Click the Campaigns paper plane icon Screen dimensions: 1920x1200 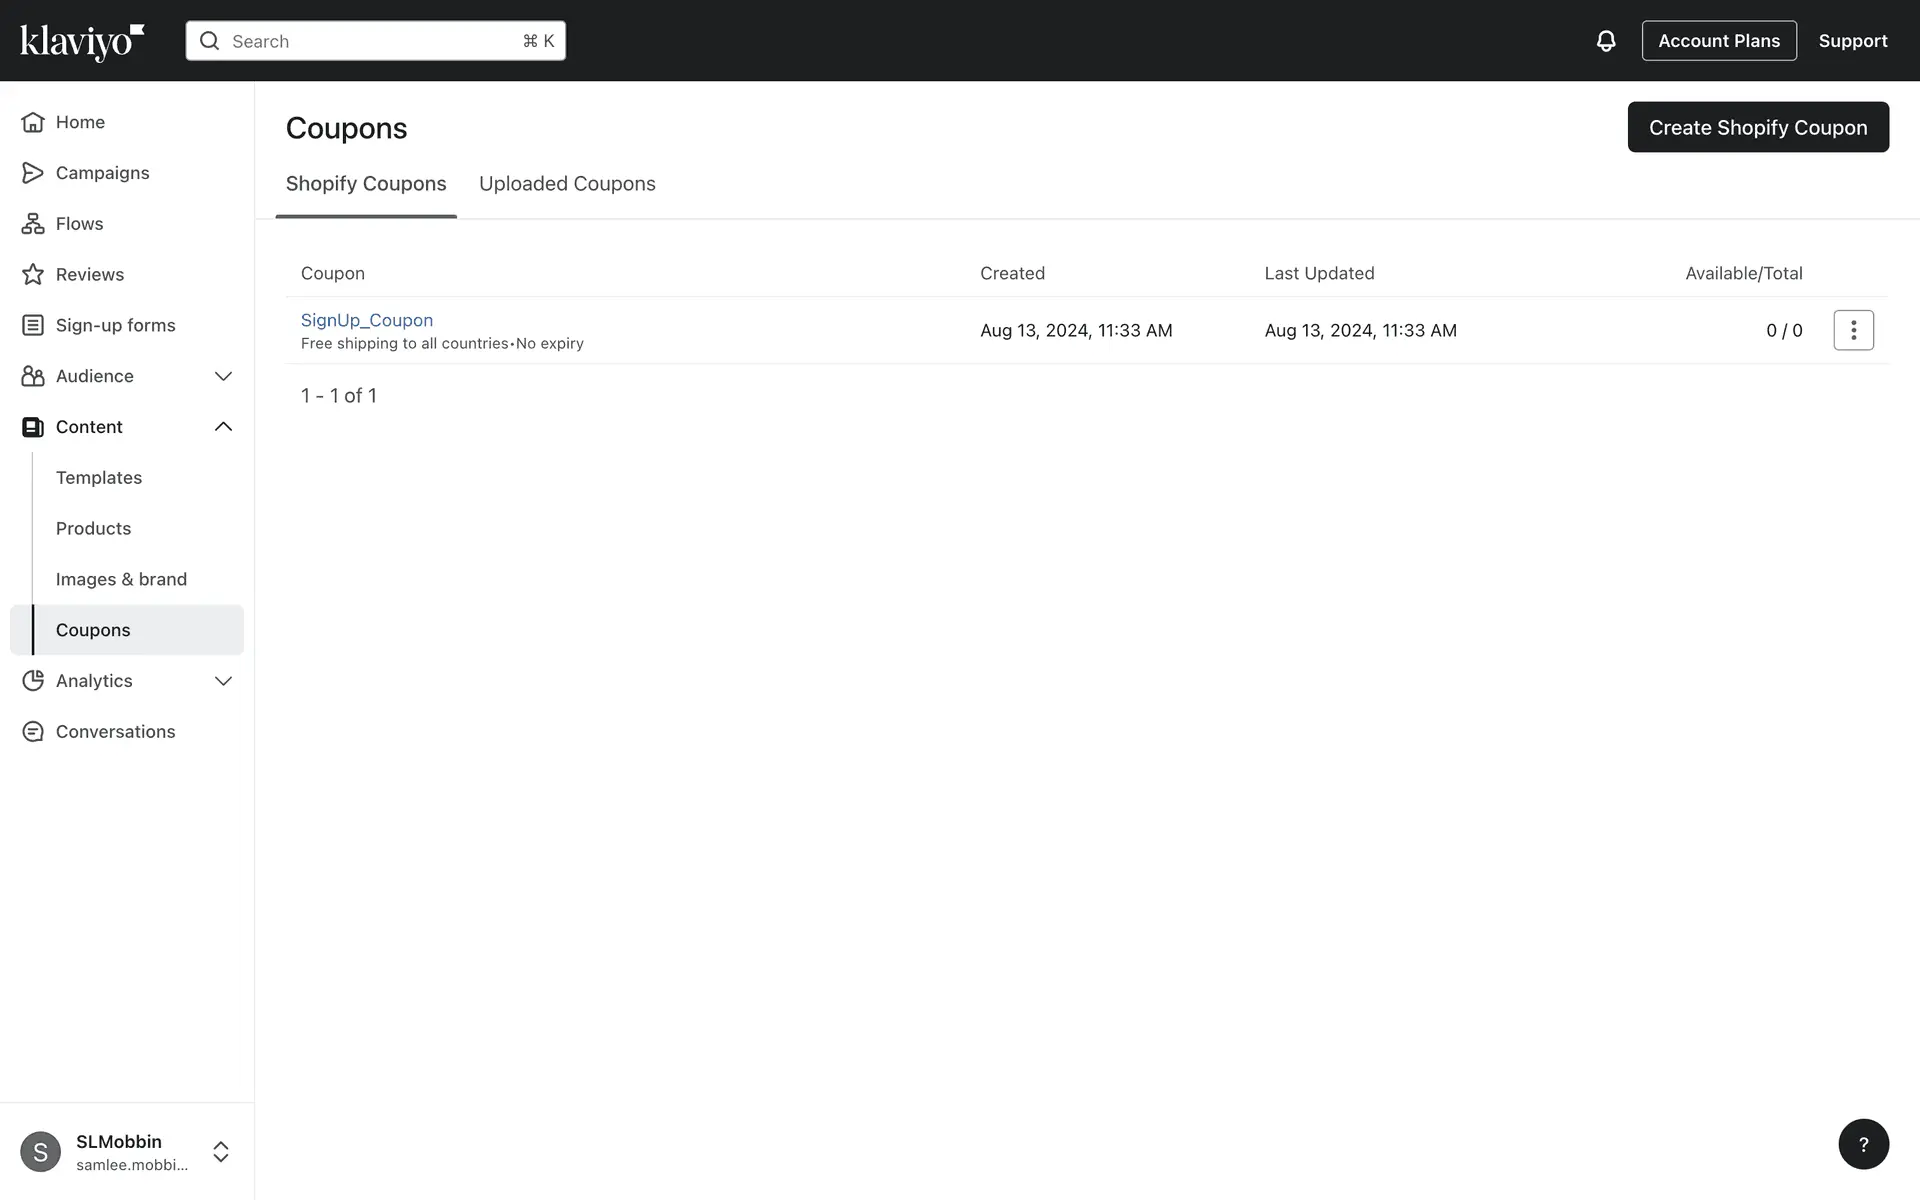pos(33,173)
